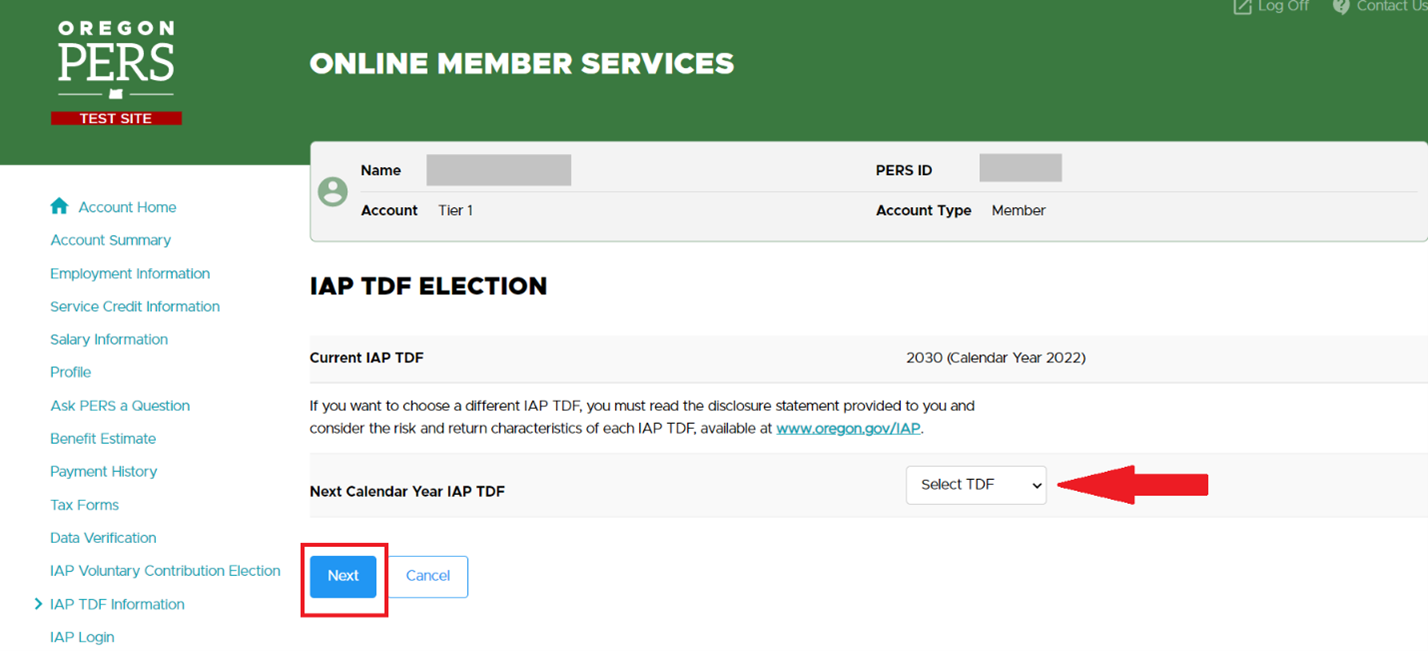Click the member profile avatar icon
The height and width of the screenshot is (651, 1428).
332,191
